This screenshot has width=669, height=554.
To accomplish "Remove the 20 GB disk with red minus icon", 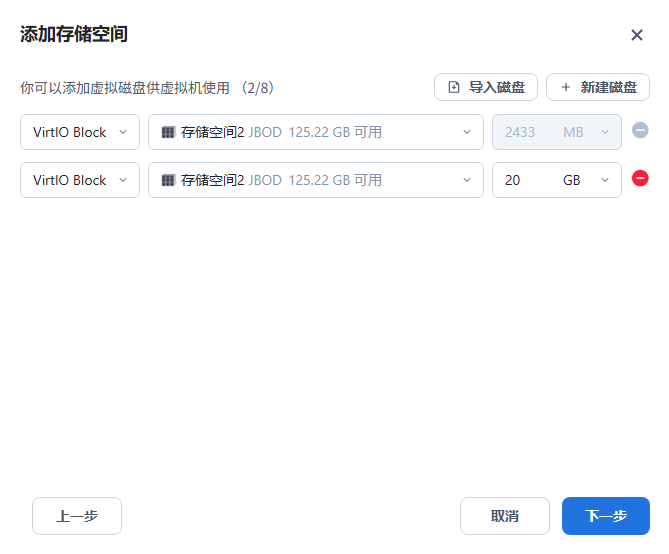I will [640, 178].
